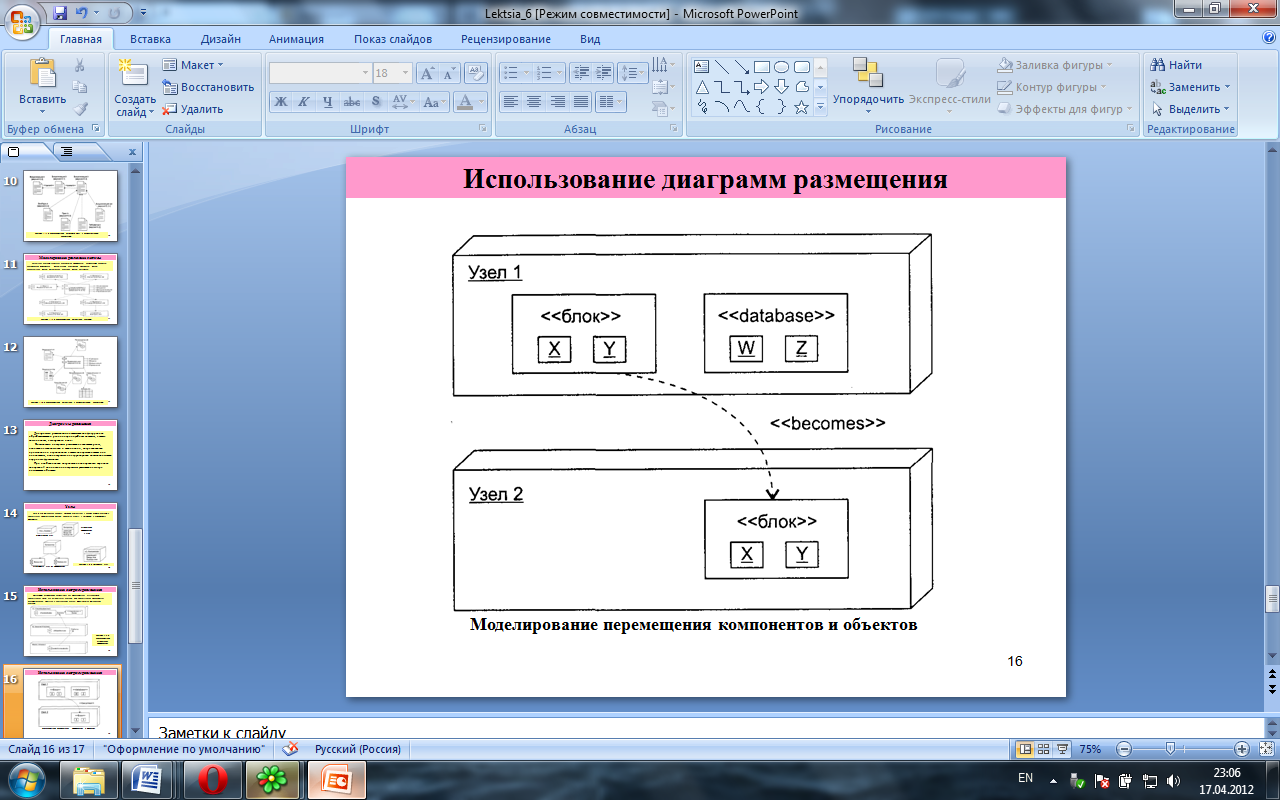Open the font name combo box
1280x800 pixels.
point(320,73)
